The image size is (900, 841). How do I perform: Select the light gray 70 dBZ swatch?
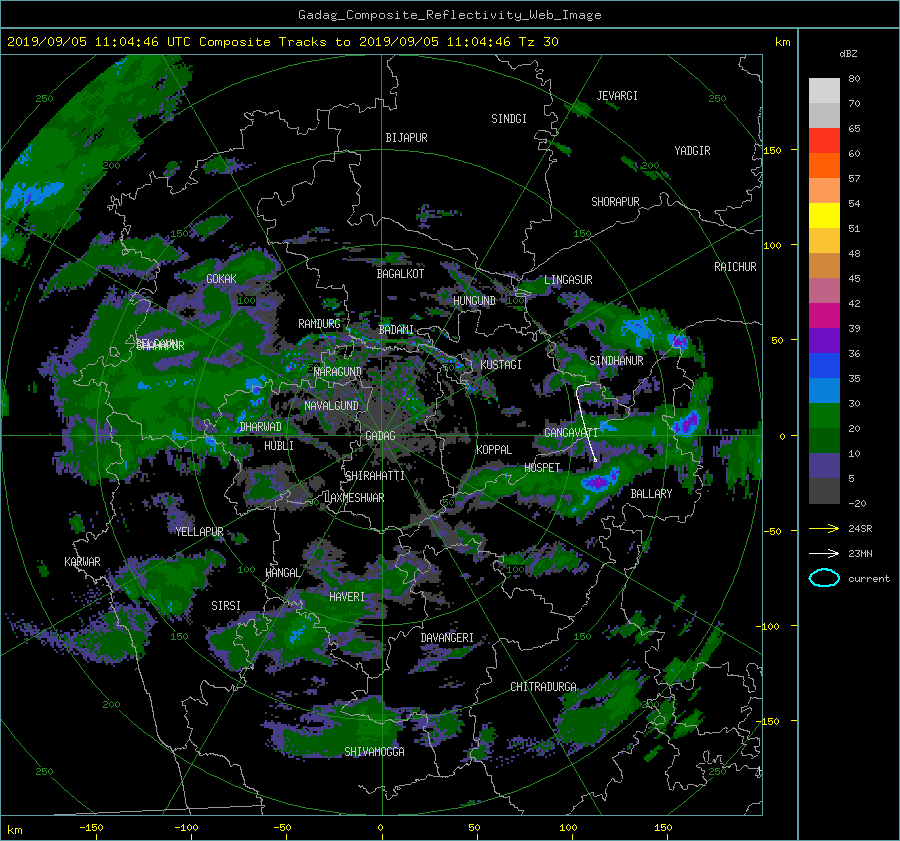[x=824, y=91]
